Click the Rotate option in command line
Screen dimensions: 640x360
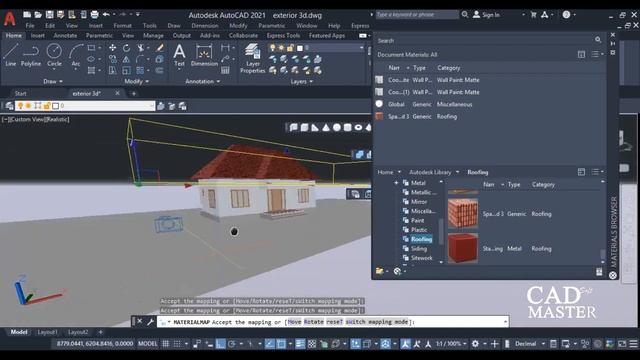pos(313,322)
